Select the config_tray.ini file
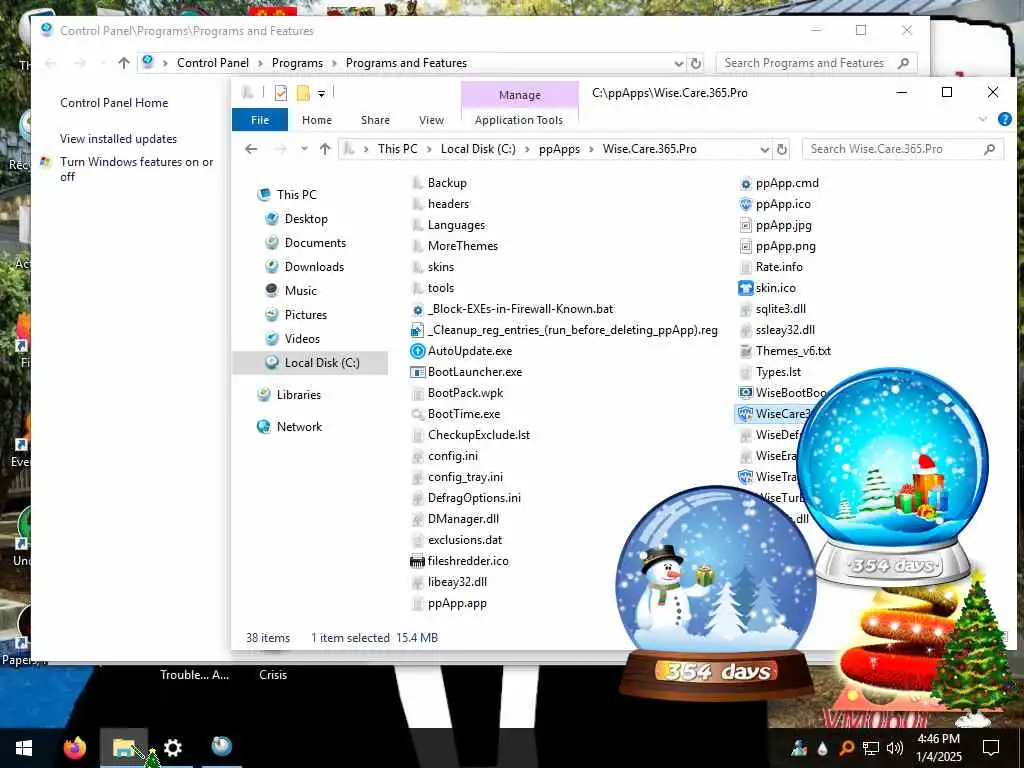Viewport: 1024px width, 768px height. tap(465, 477)
